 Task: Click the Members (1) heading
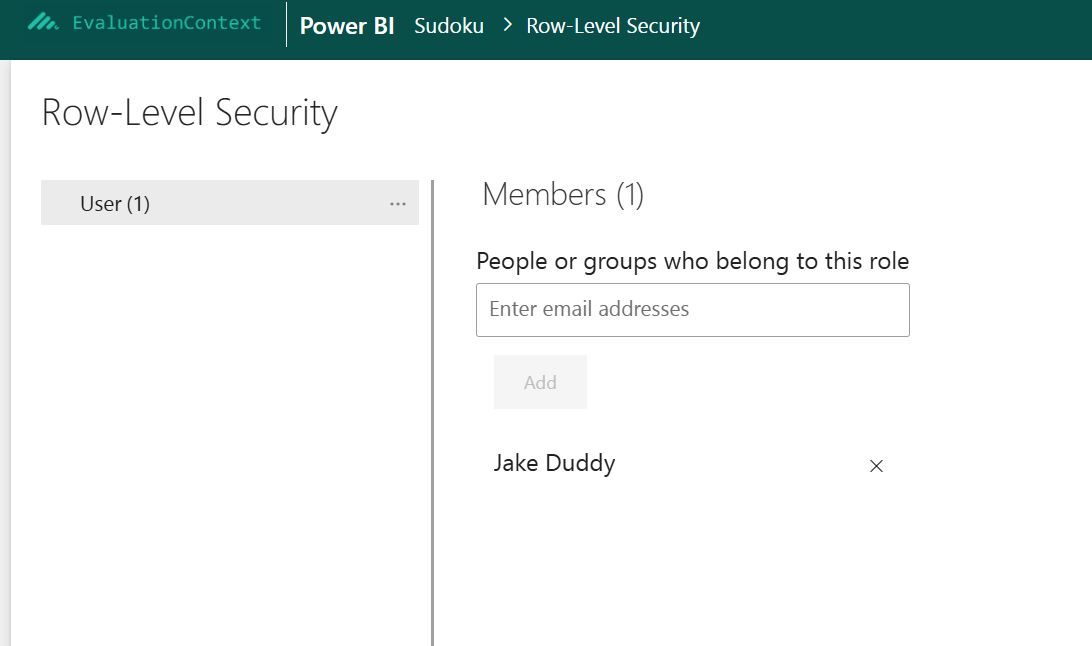tap(563, 194)
